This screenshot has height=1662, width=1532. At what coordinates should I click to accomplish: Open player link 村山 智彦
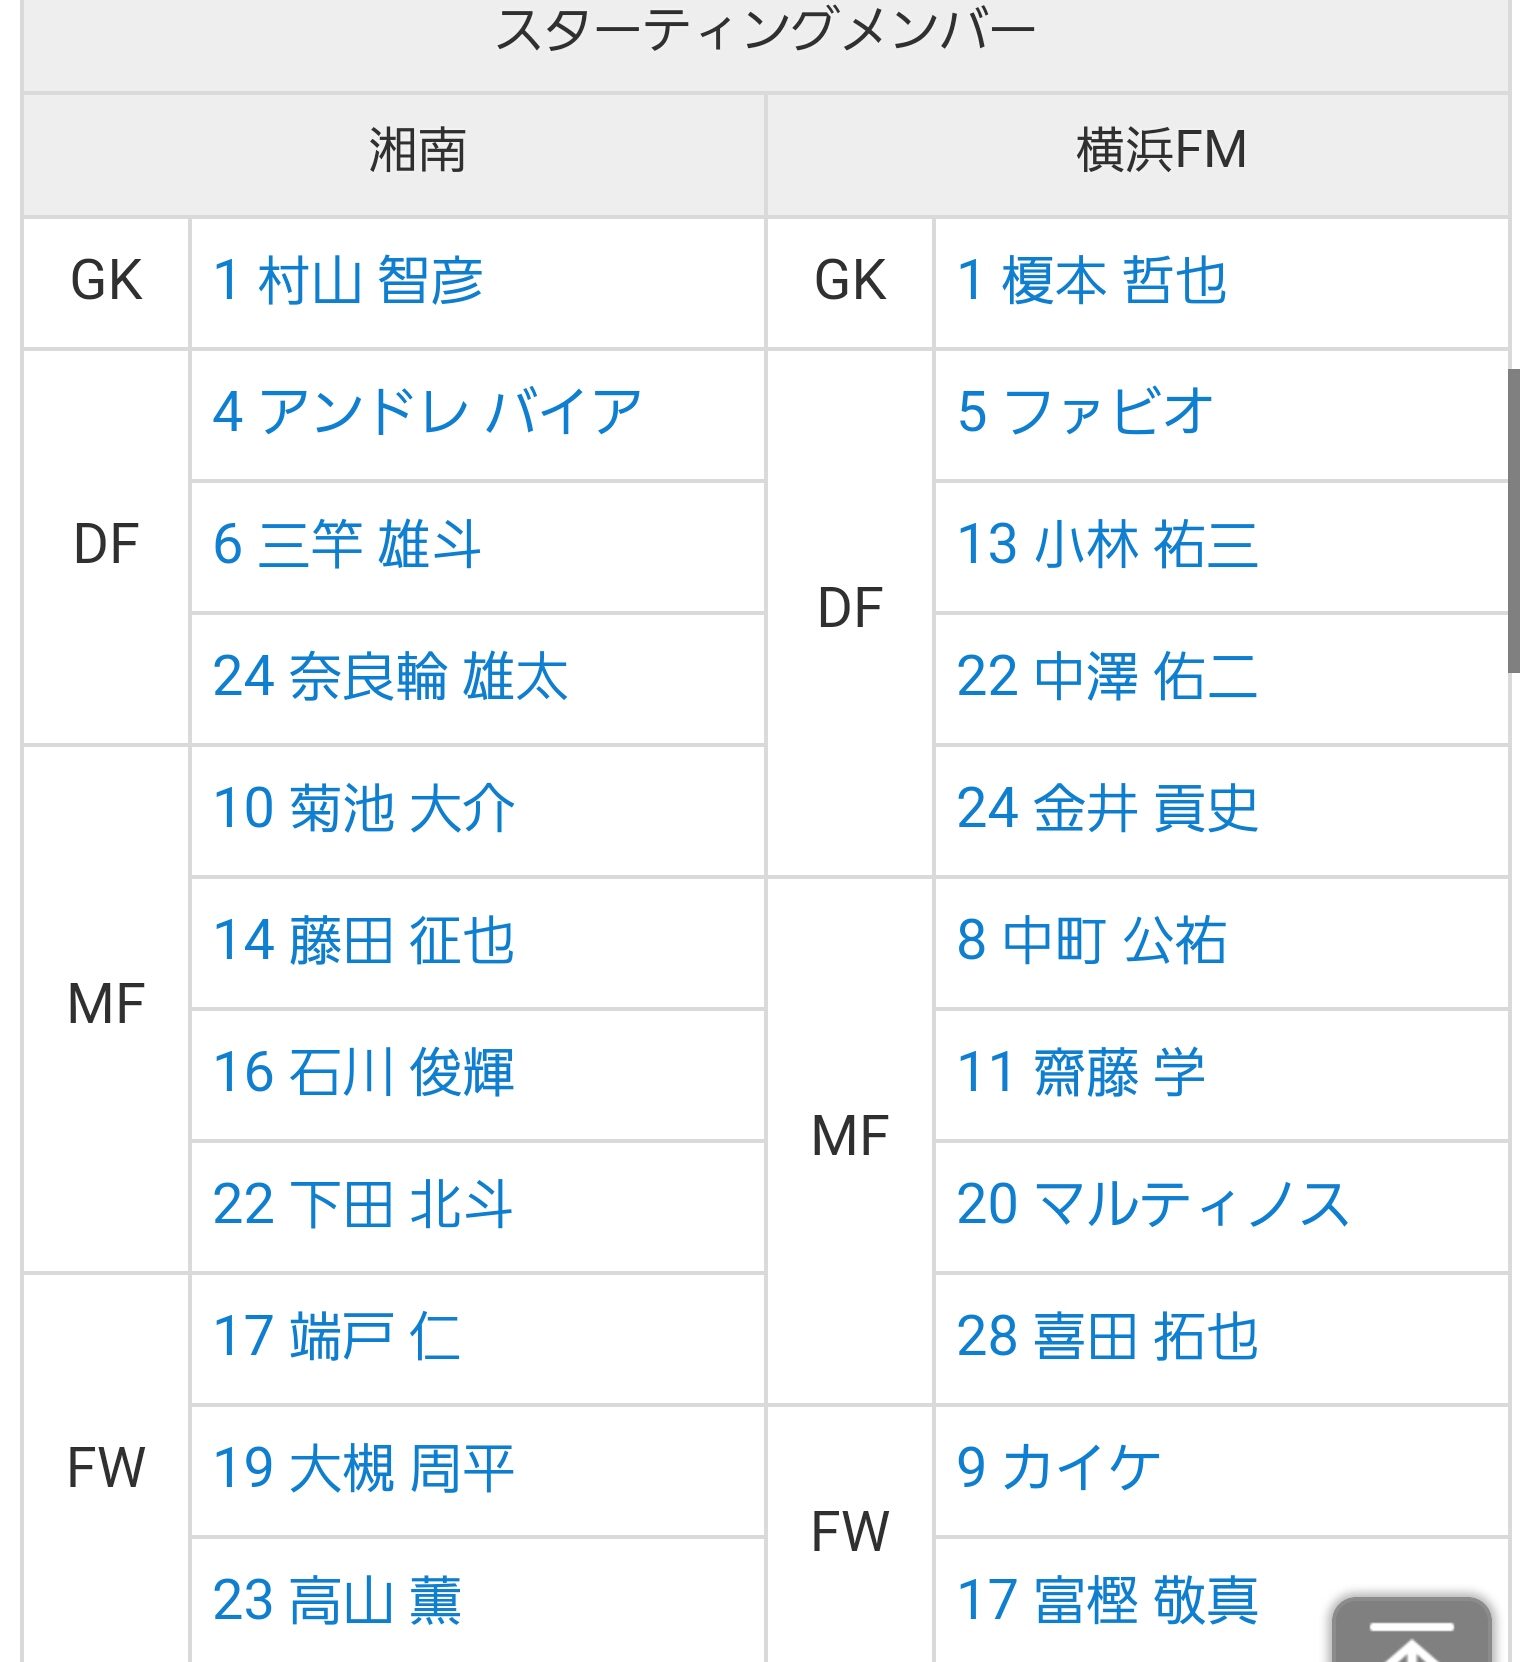pos(348,280)
